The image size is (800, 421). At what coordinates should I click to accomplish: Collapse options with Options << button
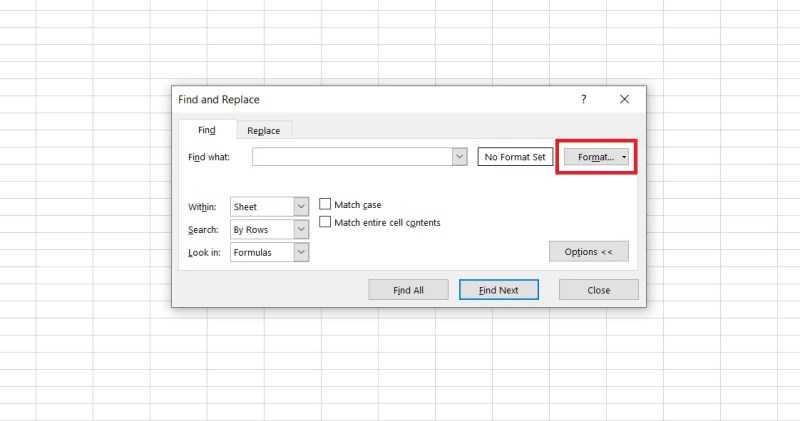click(x=589, y=252)
